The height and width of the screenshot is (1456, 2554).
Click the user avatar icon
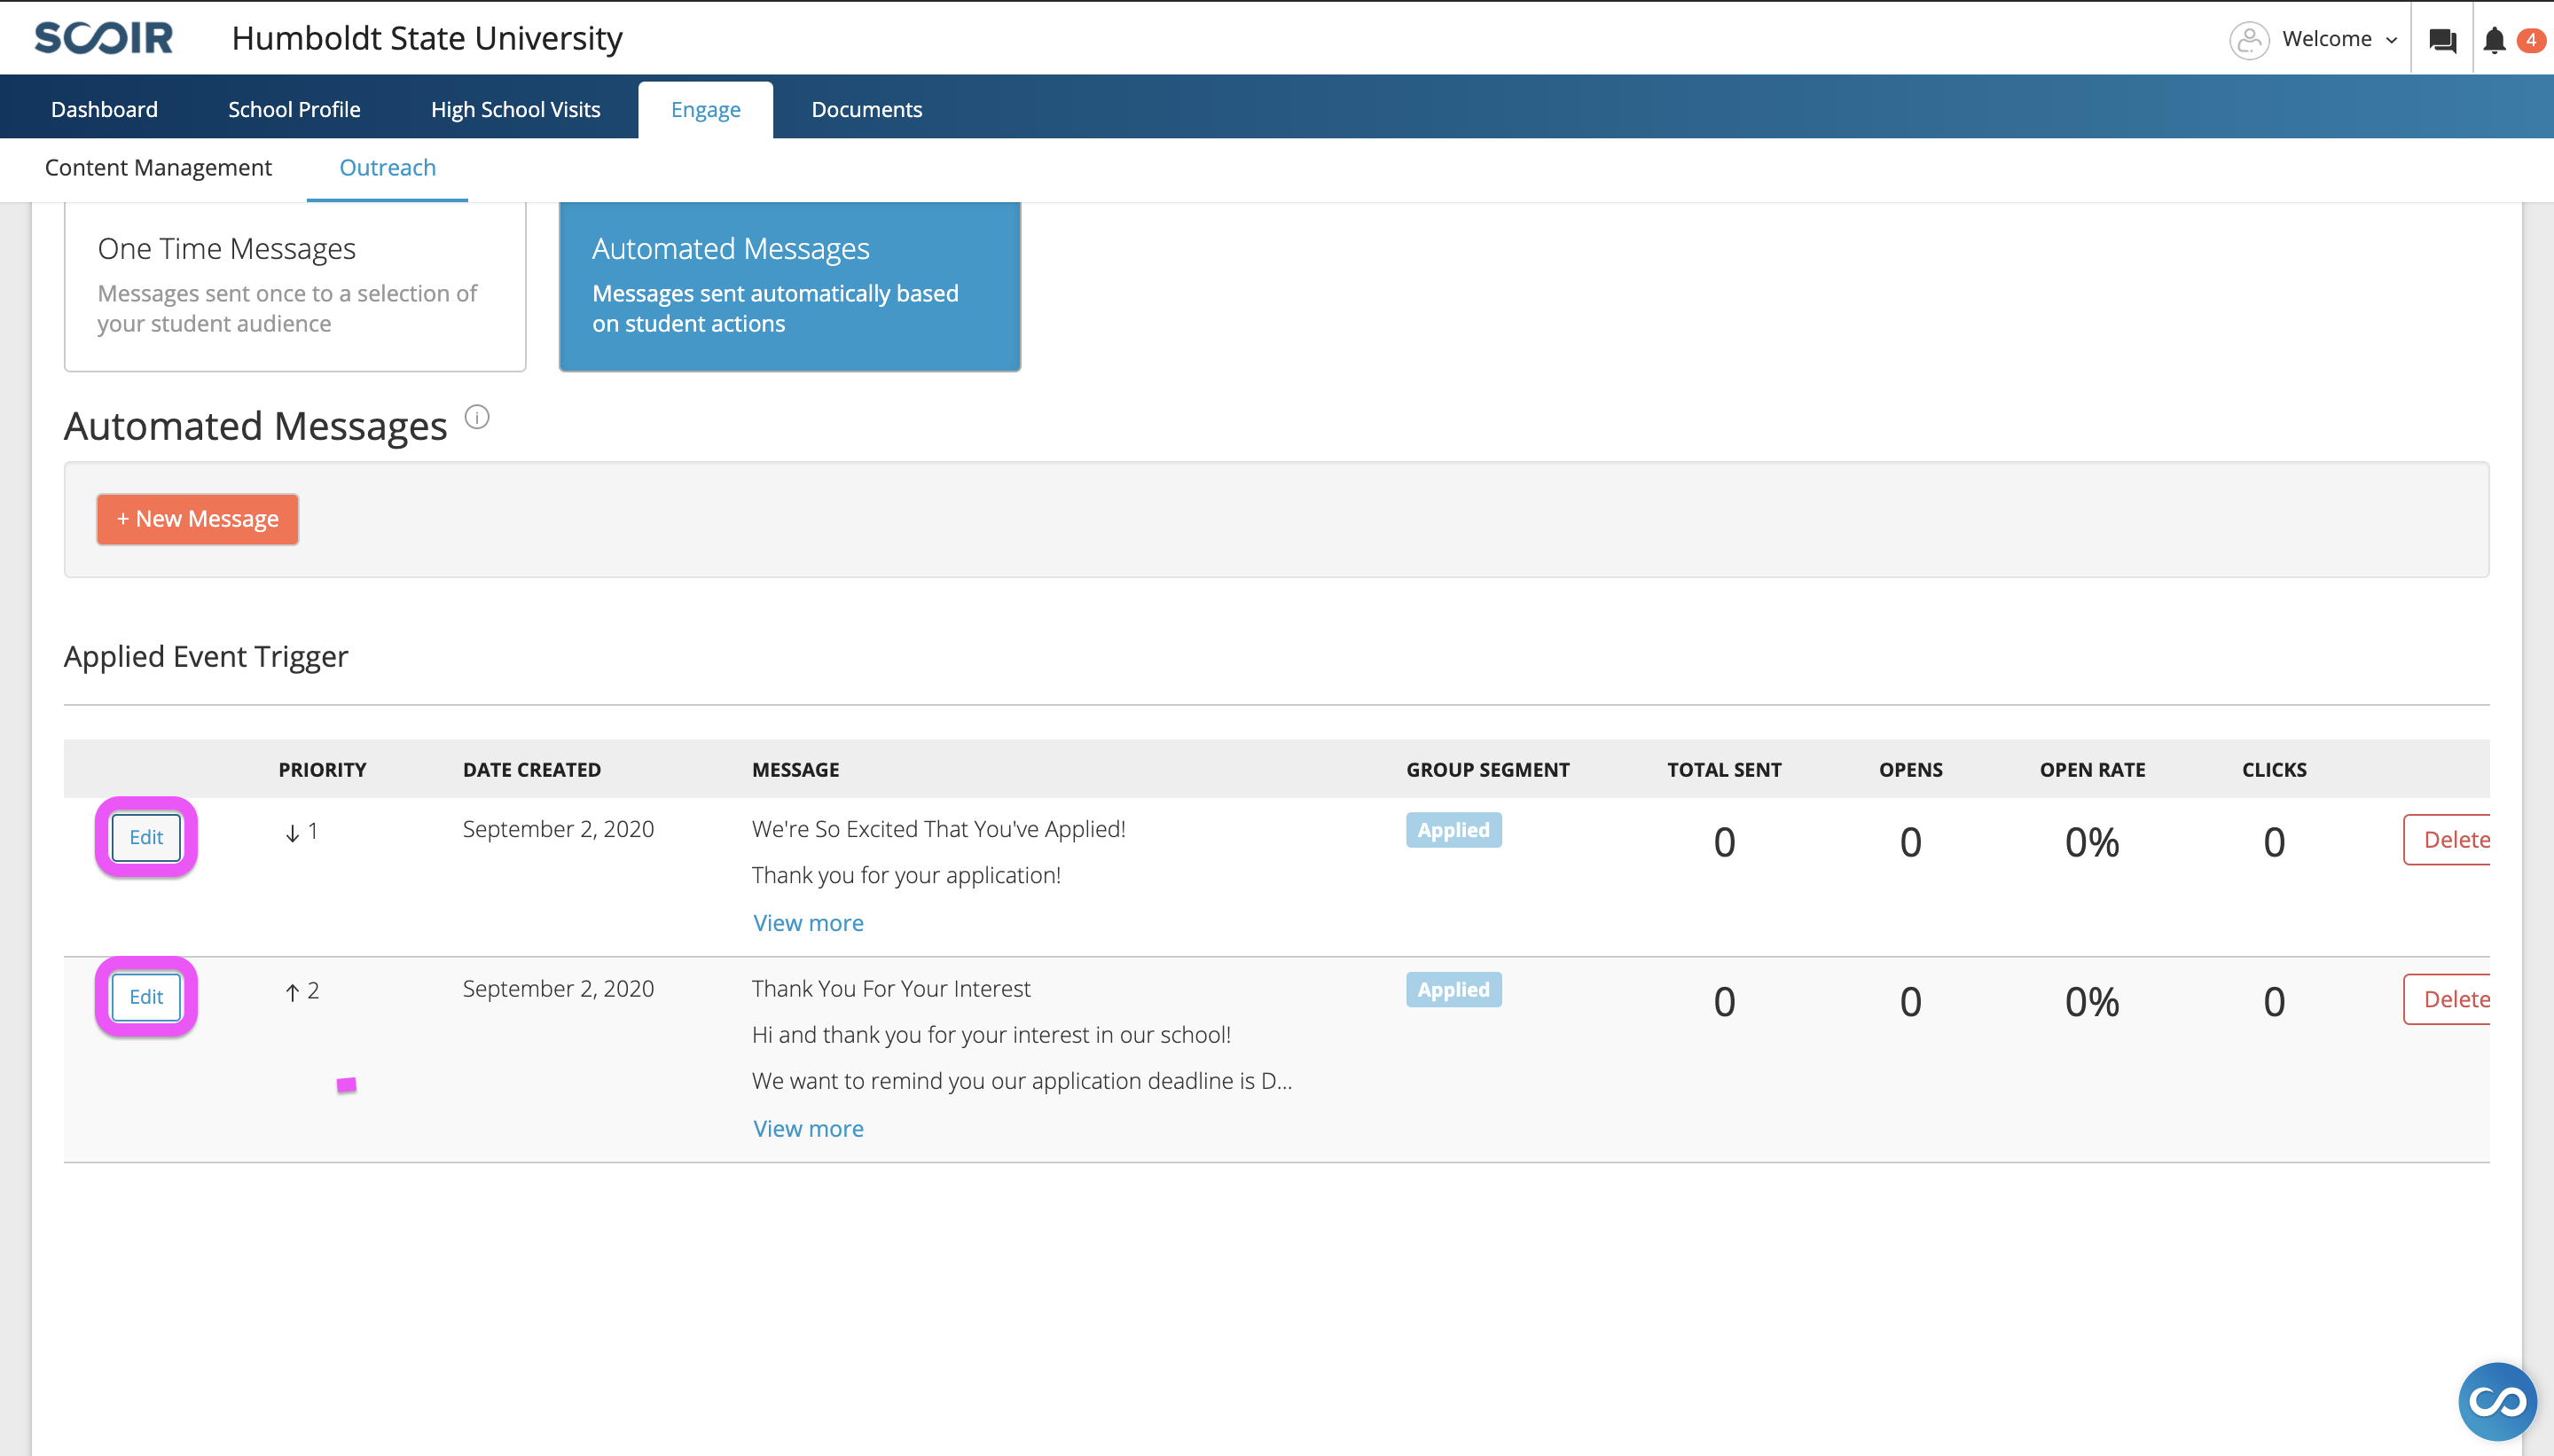click(2249, 40)
